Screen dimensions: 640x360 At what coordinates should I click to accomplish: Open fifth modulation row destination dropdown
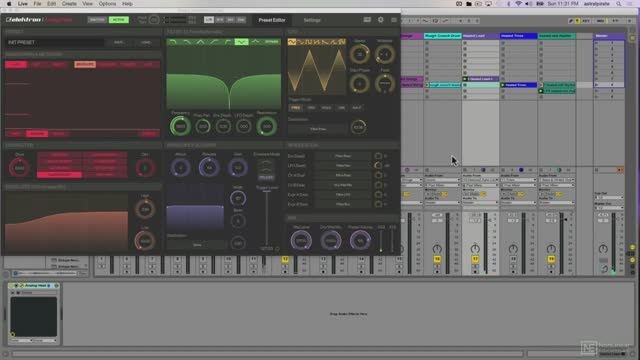(343, 195)
